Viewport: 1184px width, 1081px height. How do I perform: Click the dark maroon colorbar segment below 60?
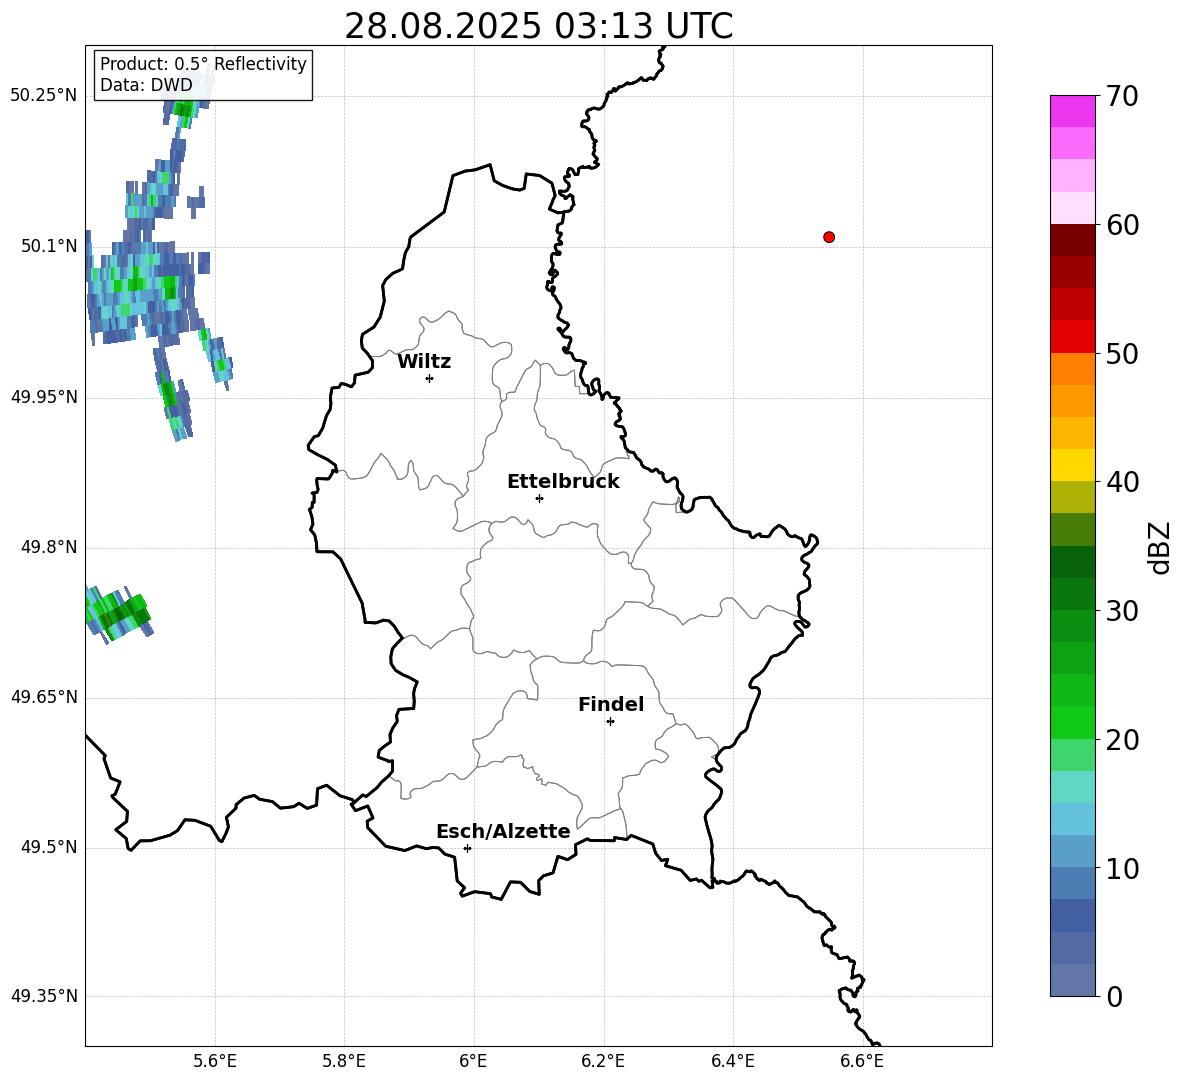click(1072, 240)
